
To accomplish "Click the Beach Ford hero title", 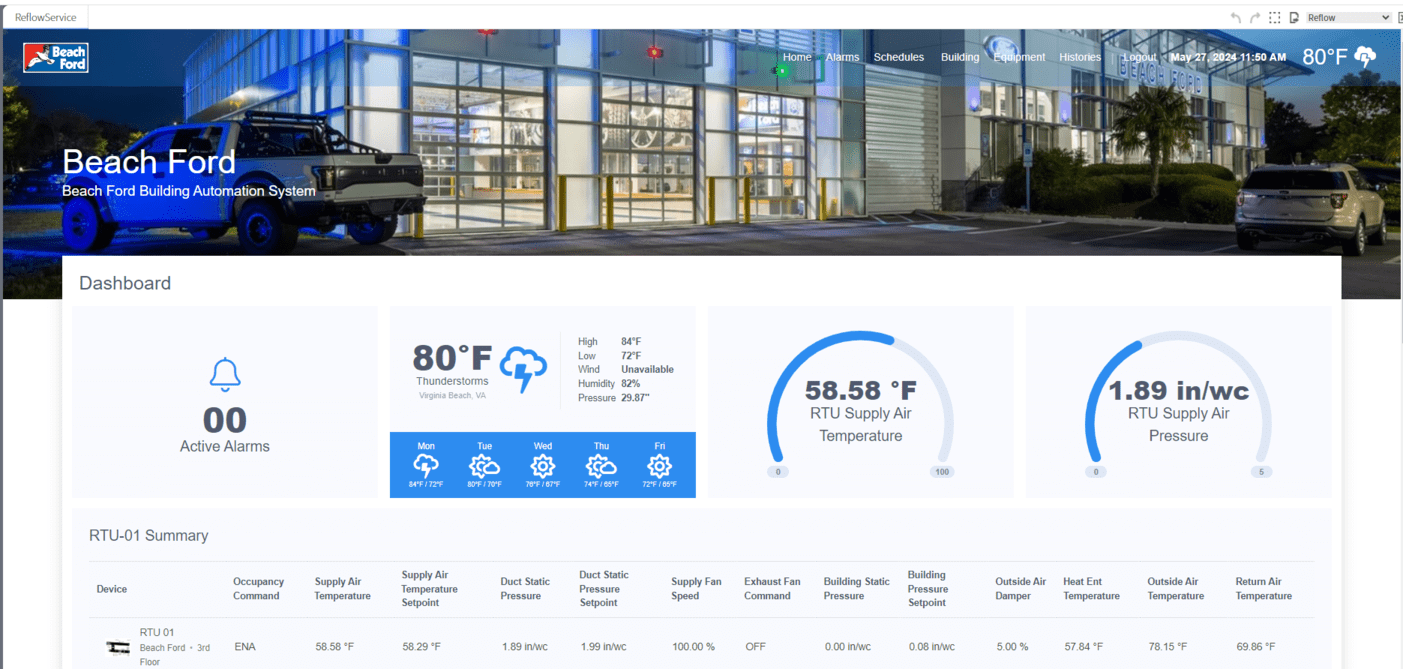I will 149,162.
